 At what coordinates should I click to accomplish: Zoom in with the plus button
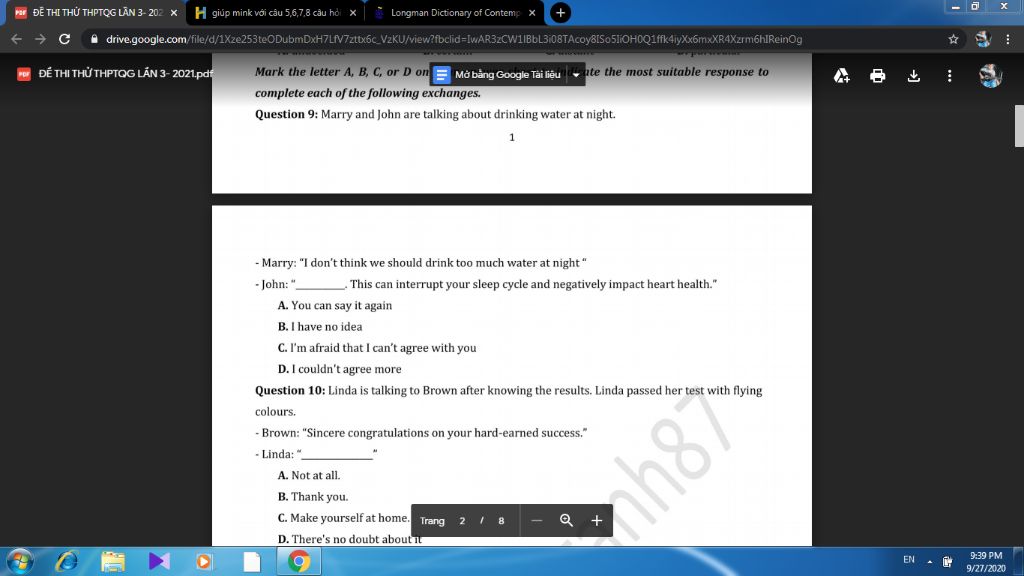coord(596,520)
